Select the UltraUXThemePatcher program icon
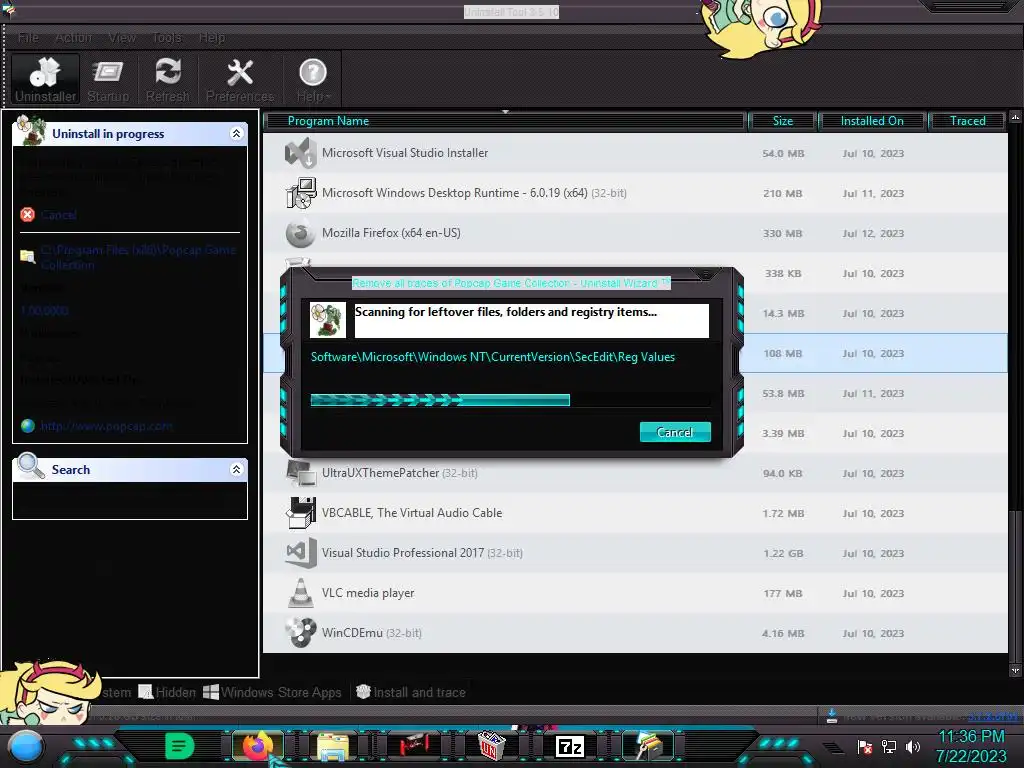This screenshot has height=768, width=1024. coord(300,473)
